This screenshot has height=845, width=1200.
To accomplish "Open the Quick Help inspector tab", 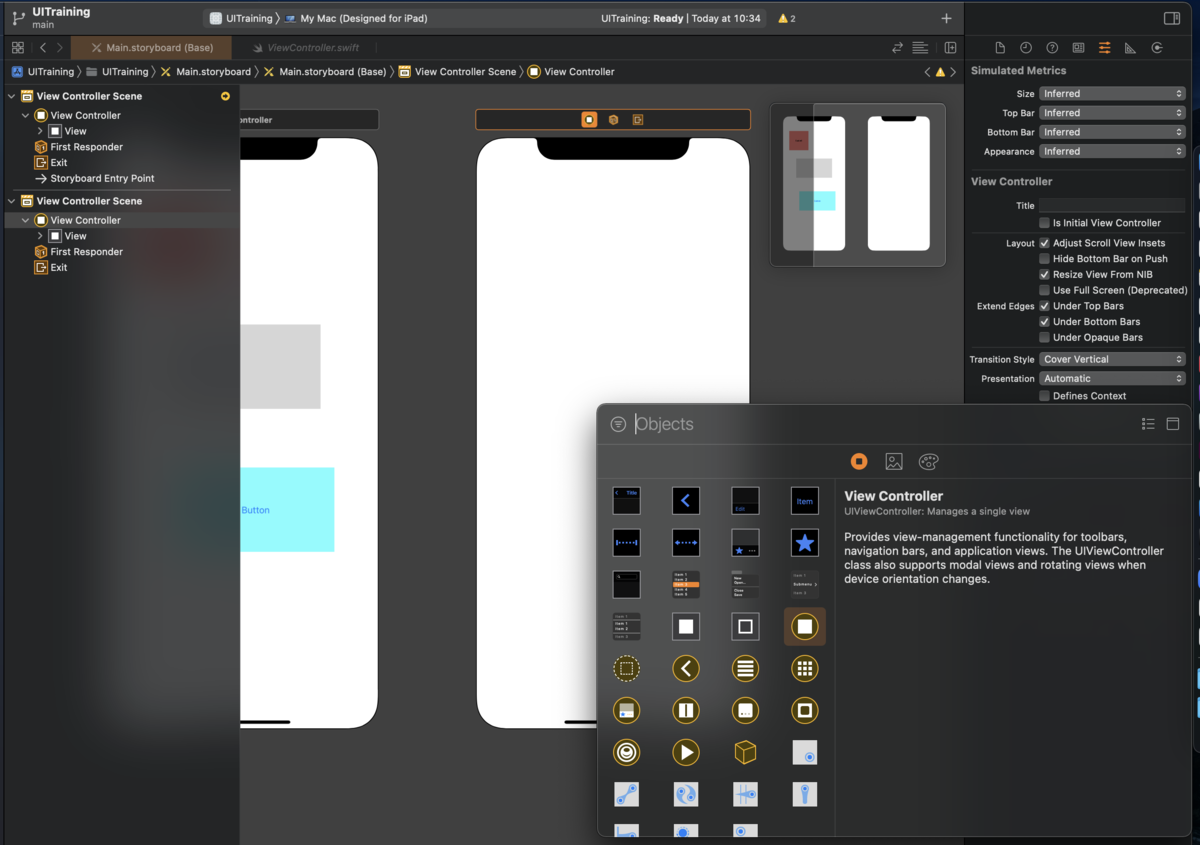I will 1052,48.
